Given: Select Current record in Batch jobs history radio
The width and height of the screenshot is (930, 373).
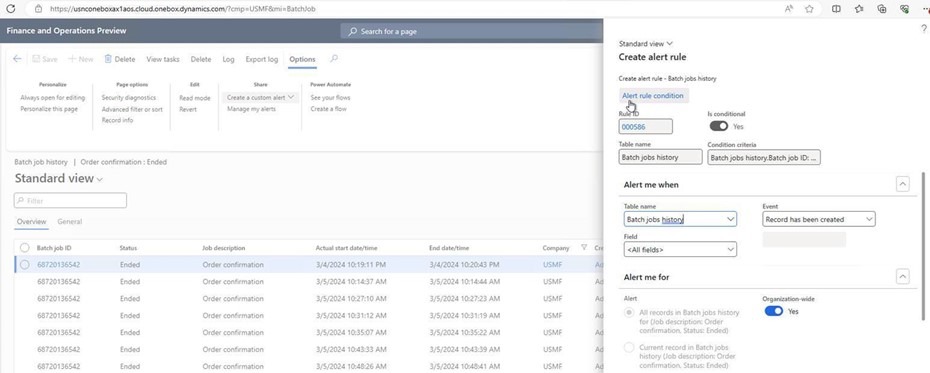Looking at the screenshot, I should 629,347.
